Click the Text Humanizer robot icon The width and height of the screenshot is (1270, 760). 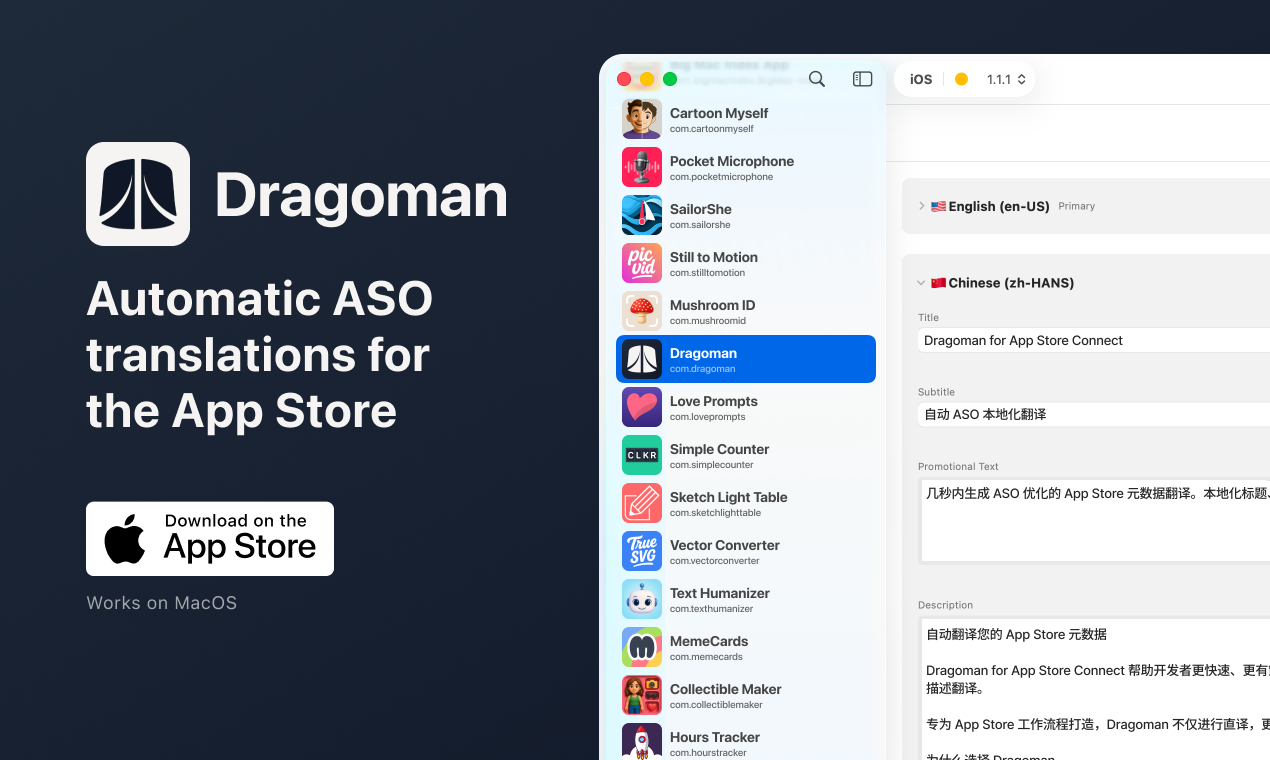pos(642,599)
